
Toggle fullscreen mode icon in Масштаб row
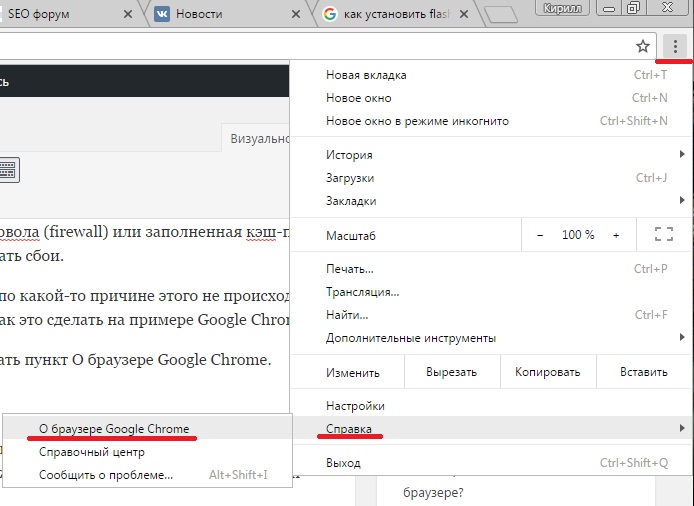tap(664, 234)
